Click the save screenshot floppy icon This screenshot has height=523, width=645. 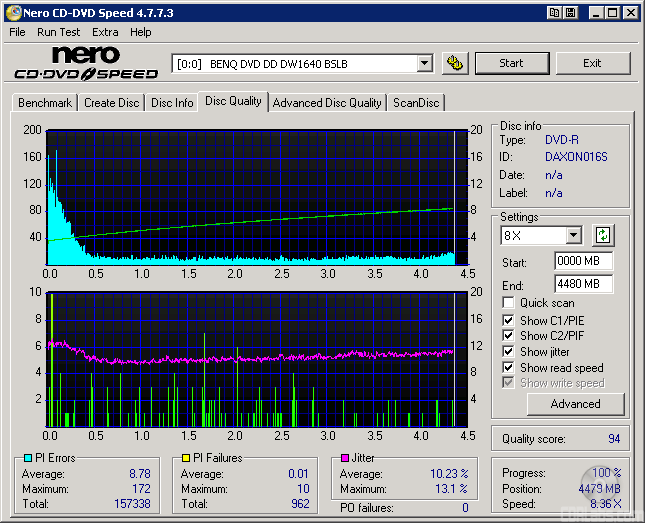coord(570,13)
